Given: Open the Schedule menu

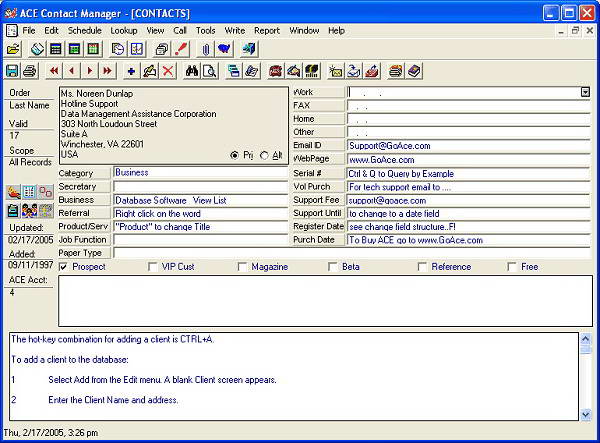Looking at the screenshot, I should coord(85,31).
